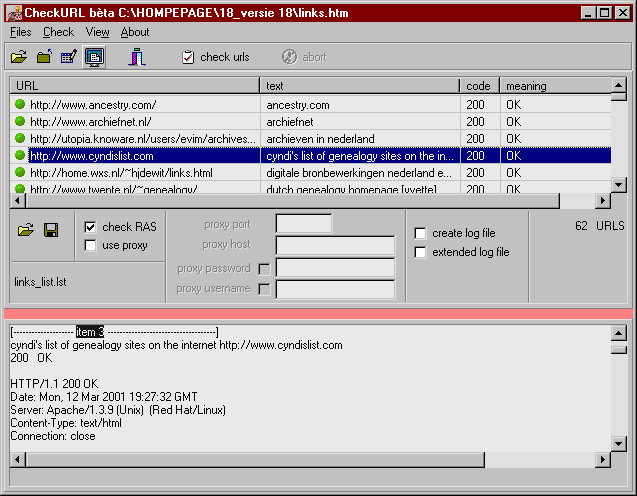Click the 'archieven in nederland' text cell
This screenshot has width=637, height=496.
click(x=320, y=139)
